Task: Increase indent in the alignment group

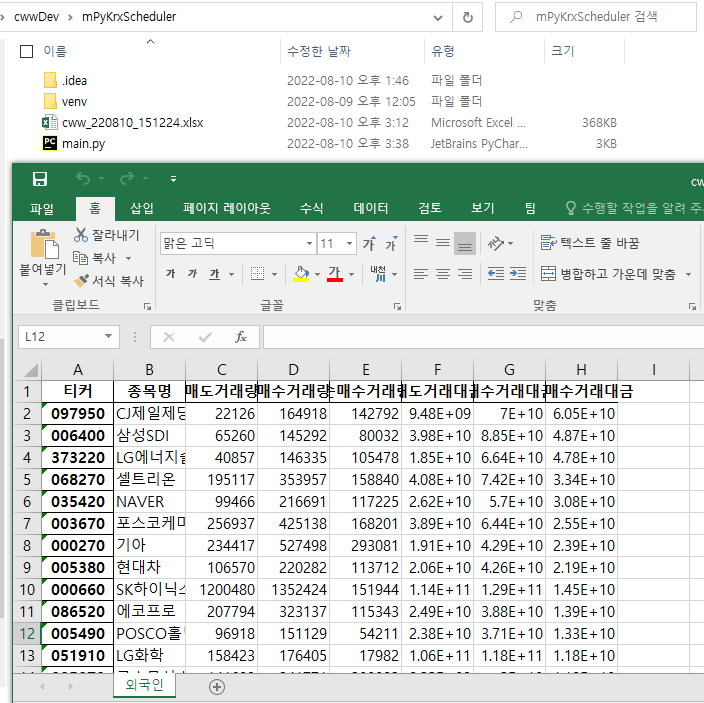Action: 518,273
